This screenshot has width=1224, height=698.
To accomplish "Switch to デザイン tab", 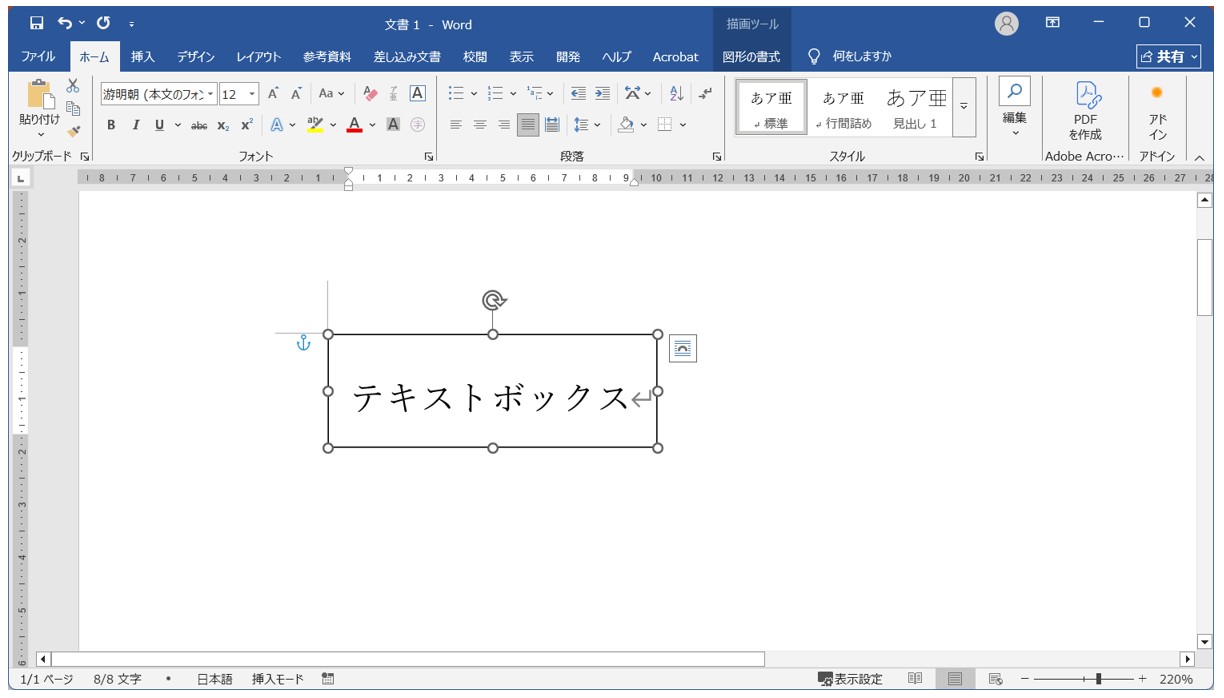I will pos(196,57).
